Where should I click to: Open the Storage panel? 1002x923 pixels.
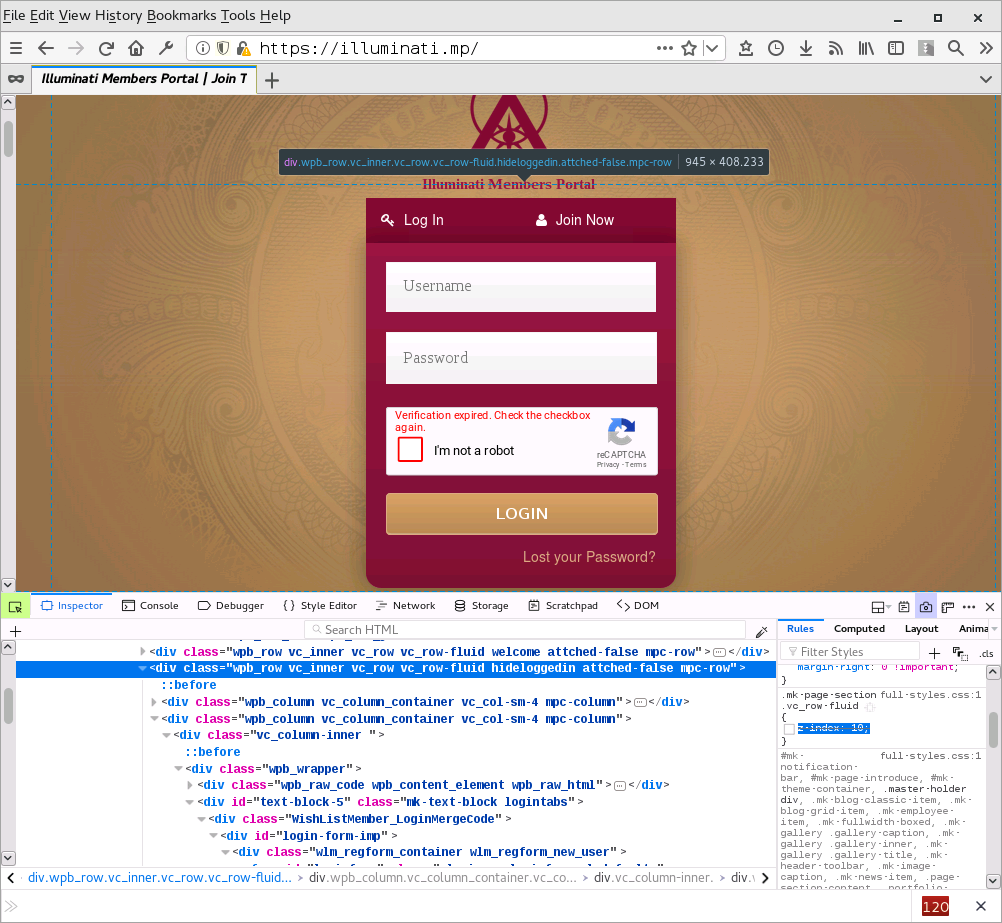pyautogui.click(x=481, y=606)
